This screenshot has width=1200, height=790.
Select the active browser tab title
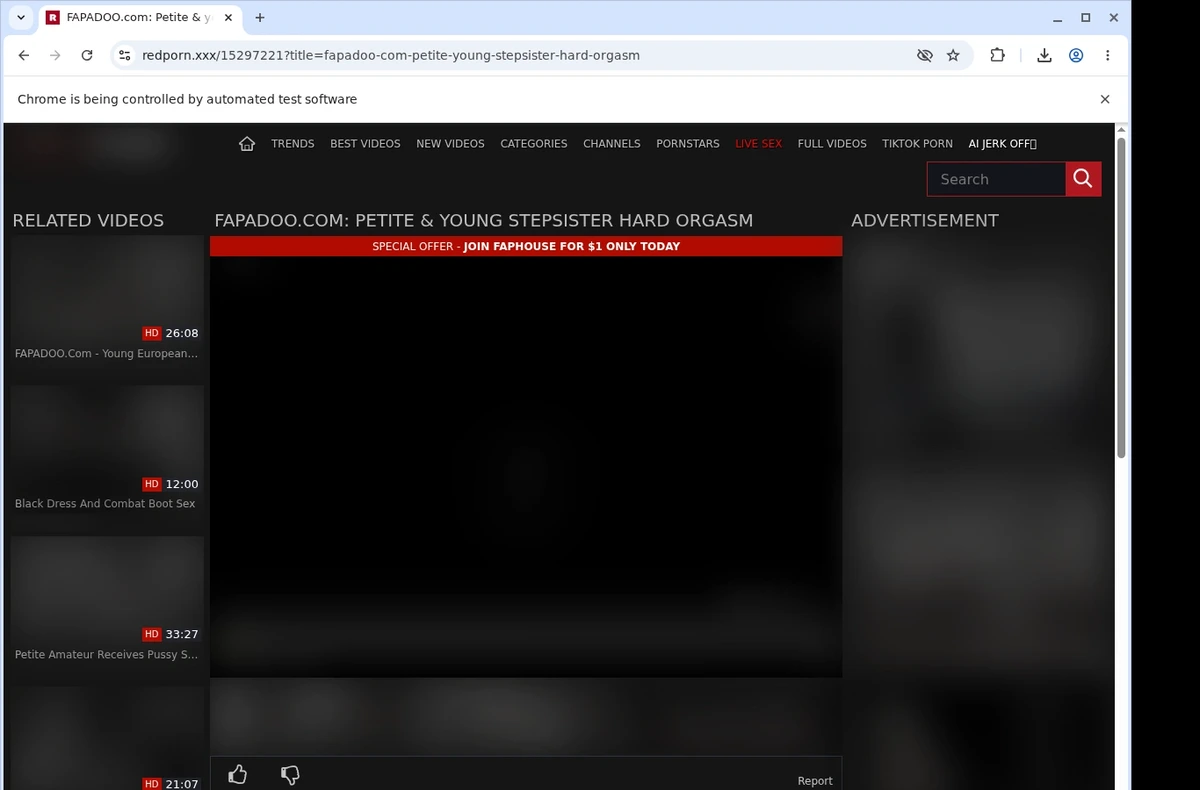pos(138,17)
